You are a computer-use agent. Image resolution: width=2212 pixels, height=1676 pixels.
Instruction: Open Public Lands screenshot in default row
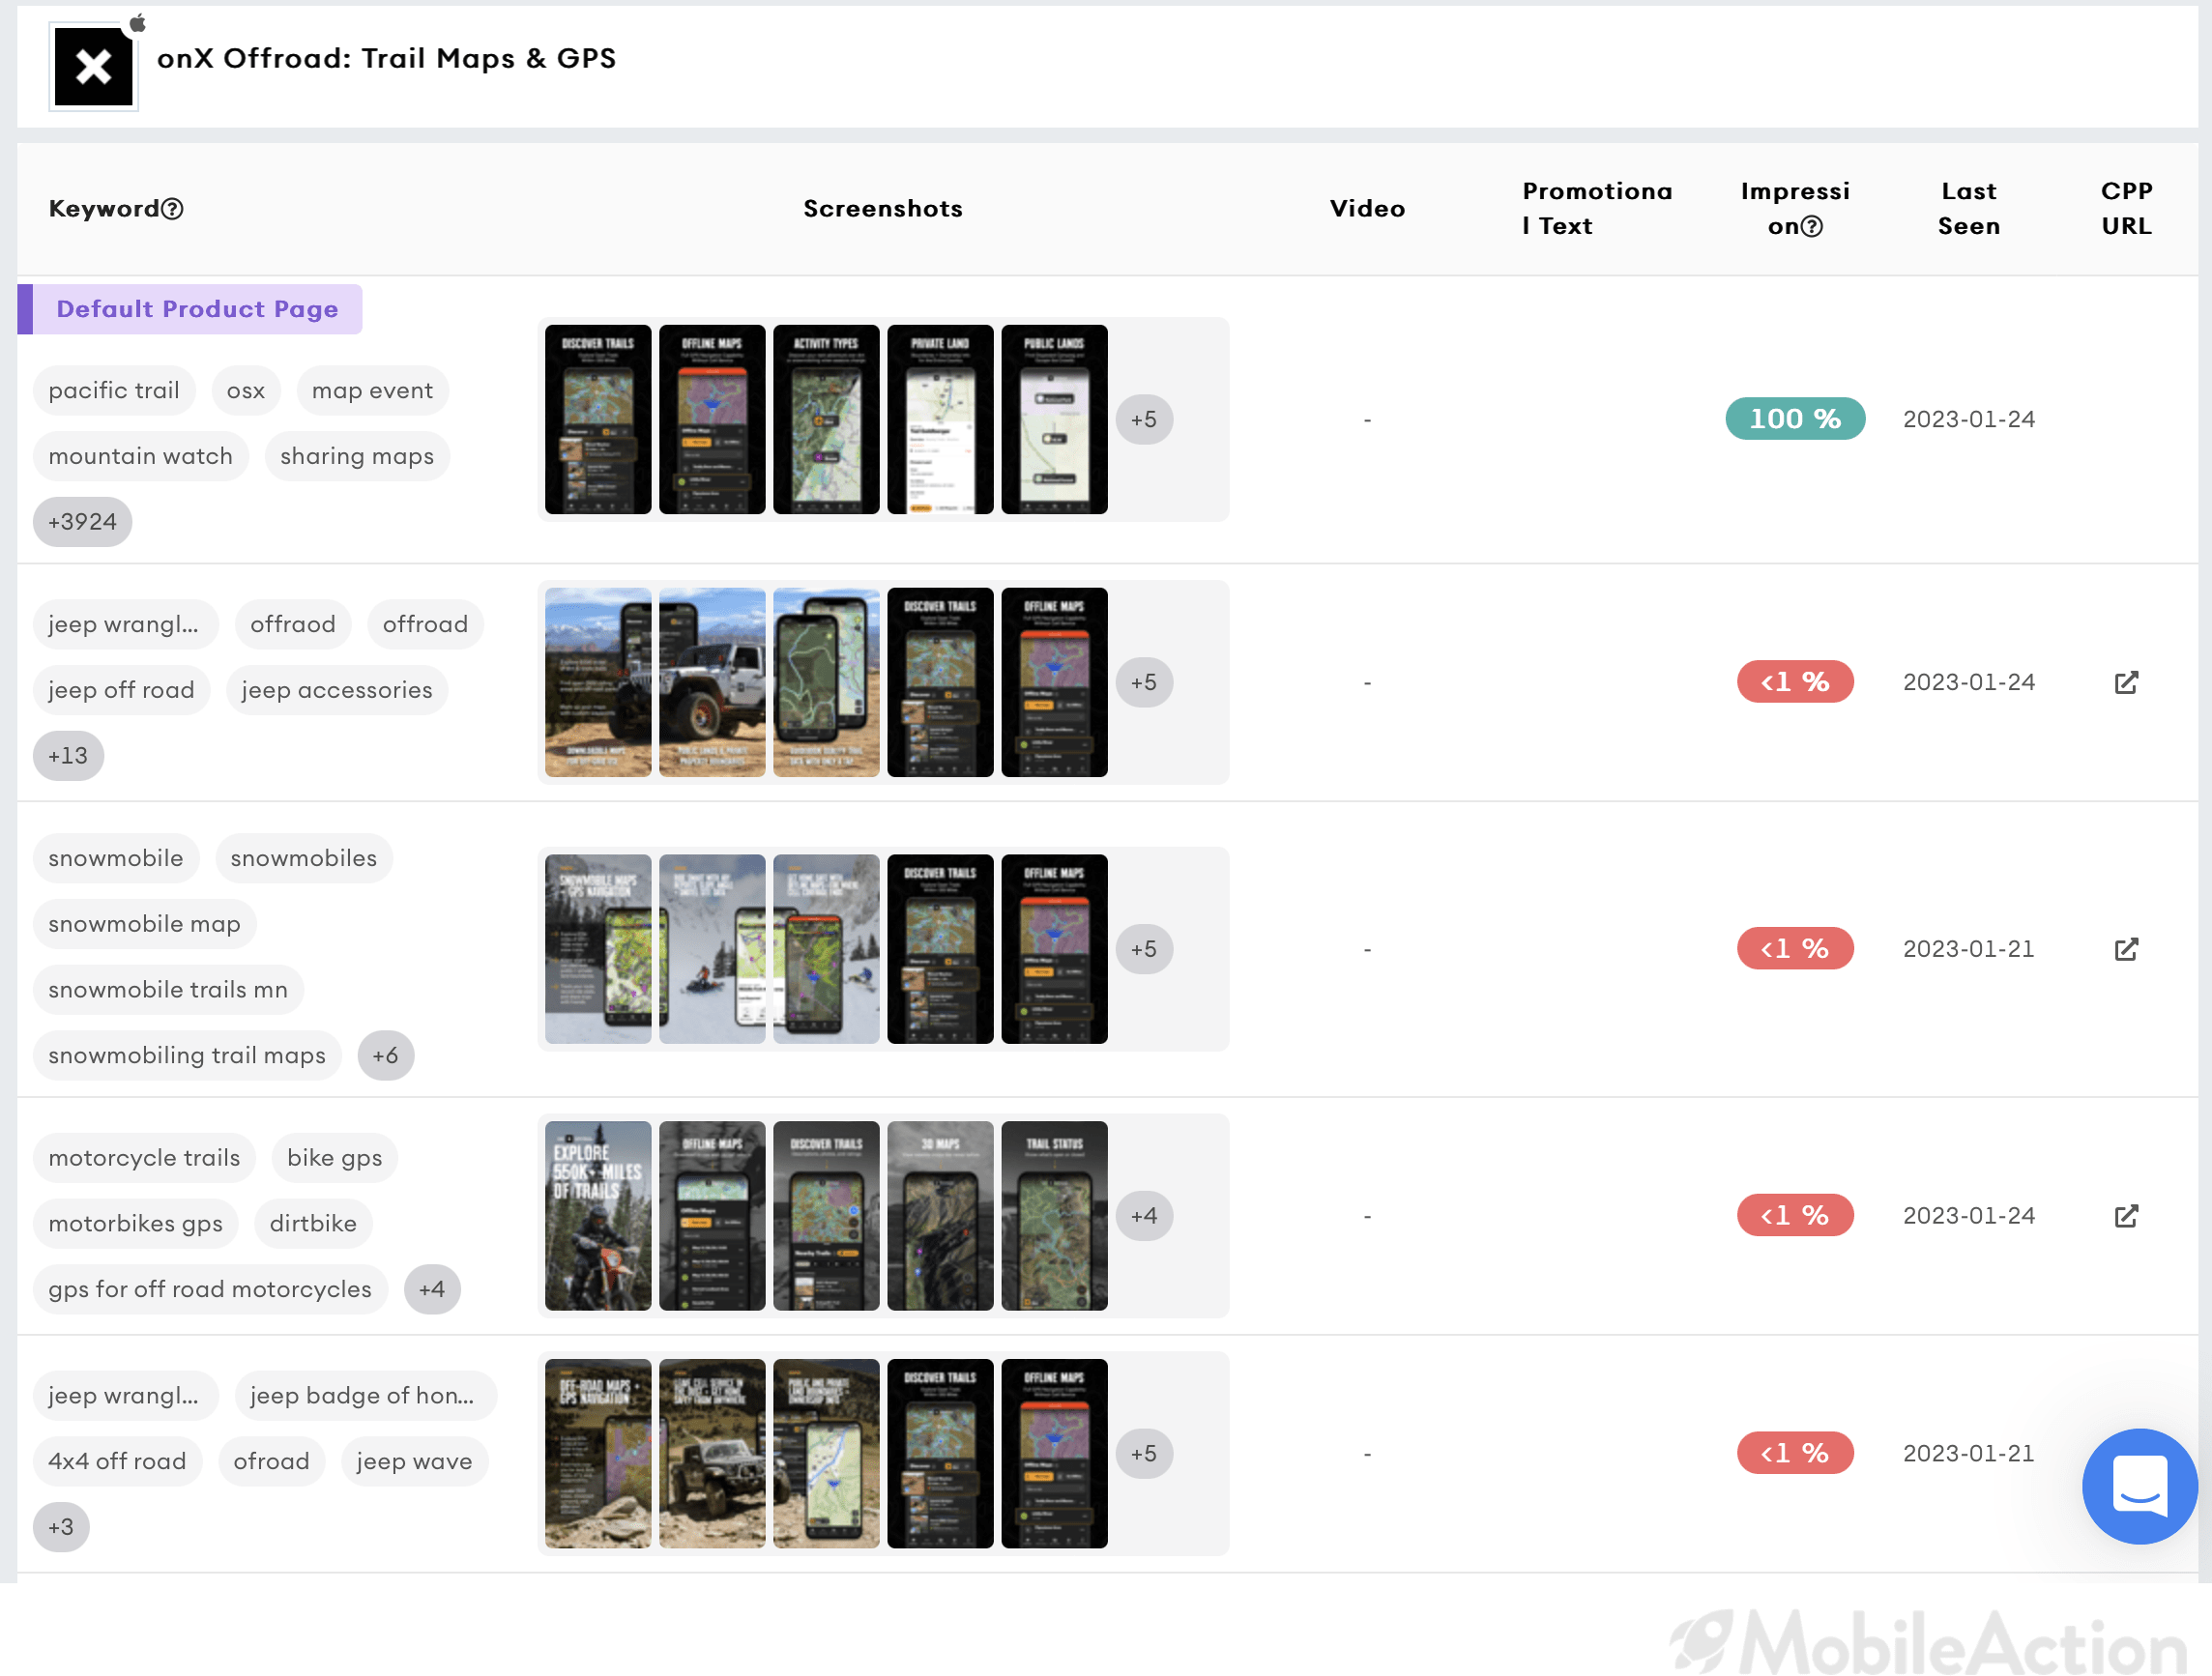(x=1054, y=419)
